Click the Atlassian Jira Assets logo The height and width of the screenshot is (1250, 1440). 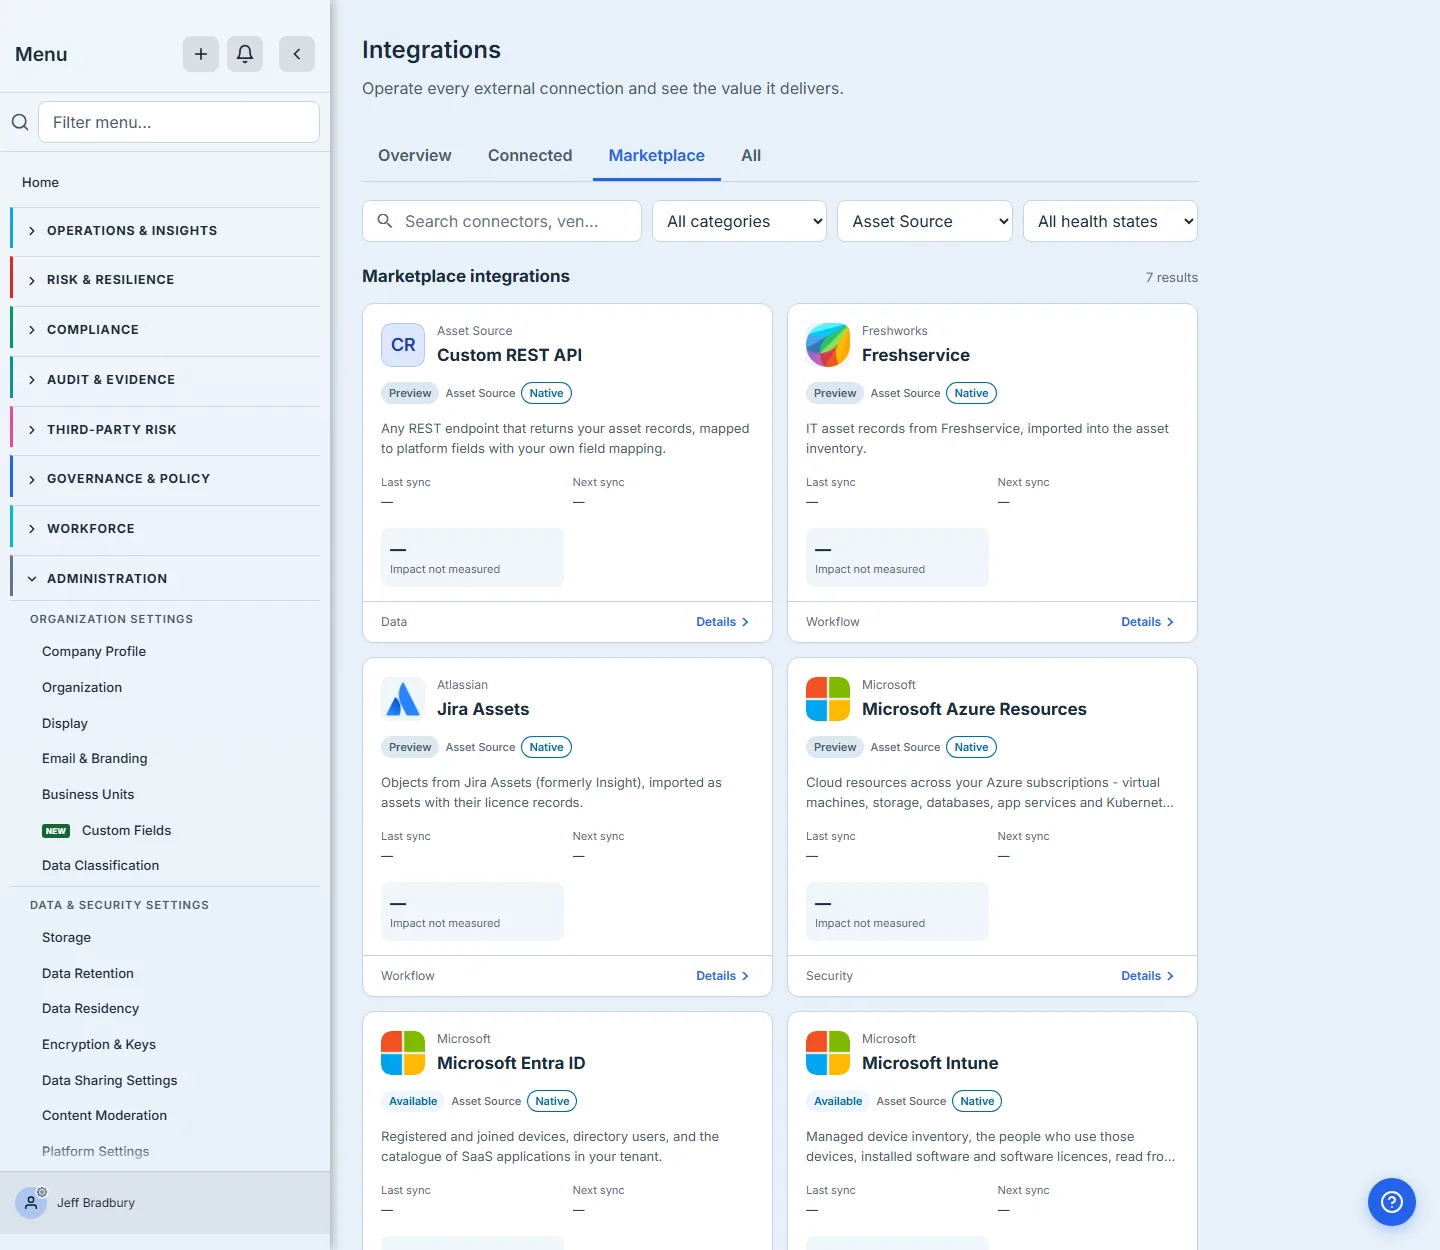[x=403, y=699]
